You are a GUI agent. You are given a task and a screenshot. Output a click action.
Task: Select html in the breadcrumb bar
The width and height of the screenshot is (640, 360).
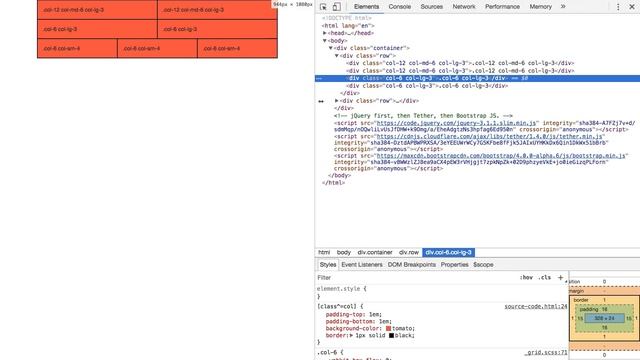click(x=324, y=252)
